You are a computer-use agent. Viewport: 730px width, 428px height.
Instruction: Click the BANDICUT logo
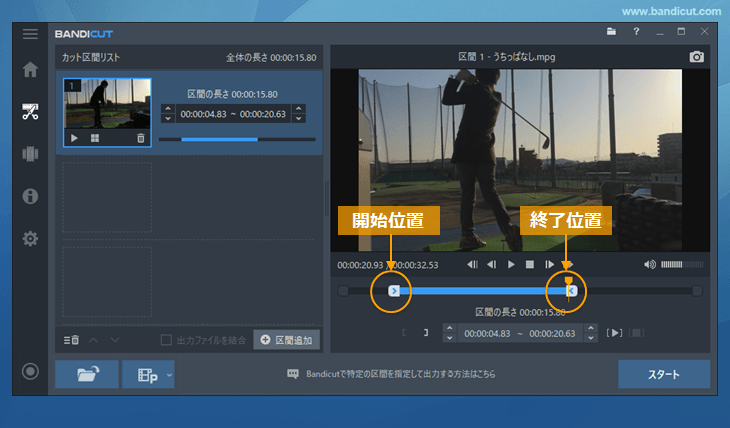(x=84, y=34)
